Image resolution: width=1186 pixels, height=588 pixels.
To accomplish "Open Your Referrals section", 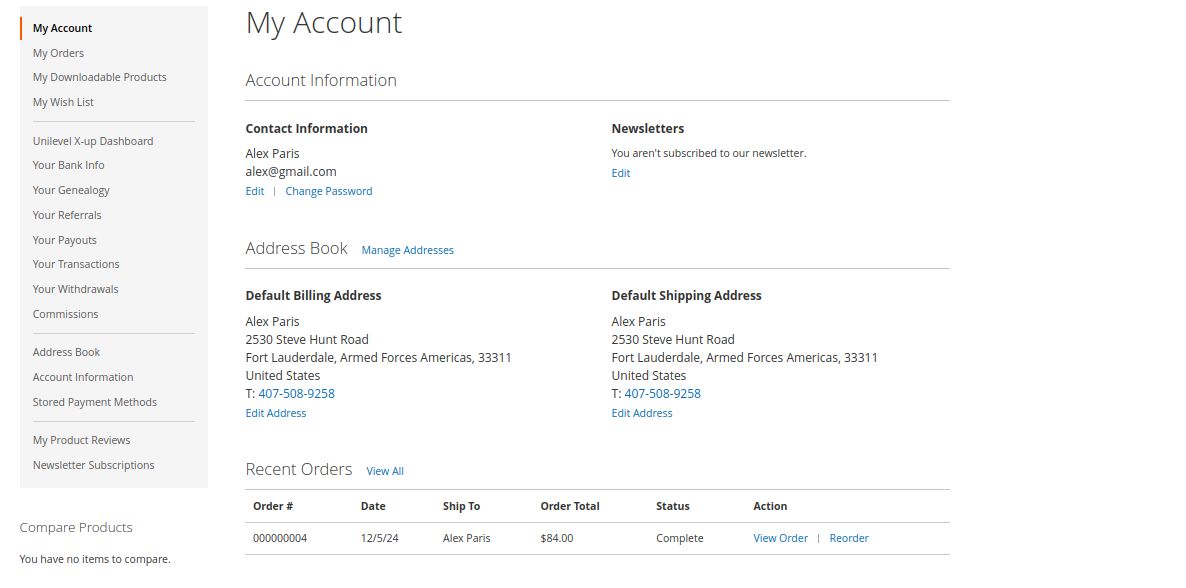I will (x=67, y=215).
